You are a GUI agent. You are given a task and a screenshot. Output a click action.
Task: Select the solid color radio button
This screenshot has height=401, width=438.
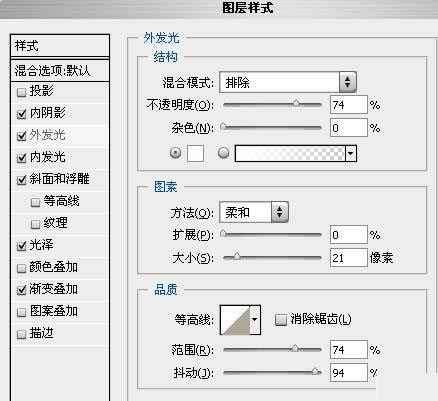tap(176, 153)
